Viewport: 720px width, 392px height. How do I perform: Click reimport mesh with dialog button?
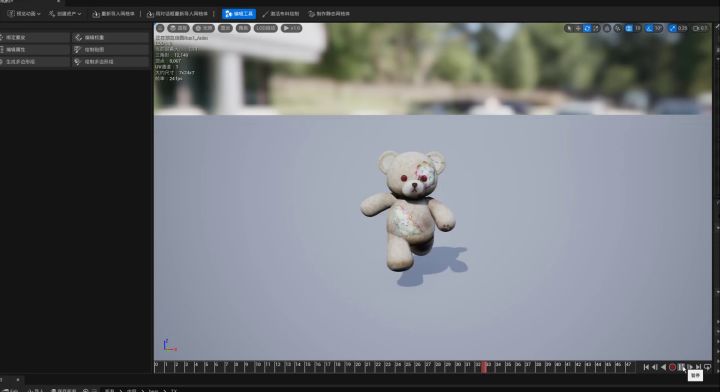177,14
